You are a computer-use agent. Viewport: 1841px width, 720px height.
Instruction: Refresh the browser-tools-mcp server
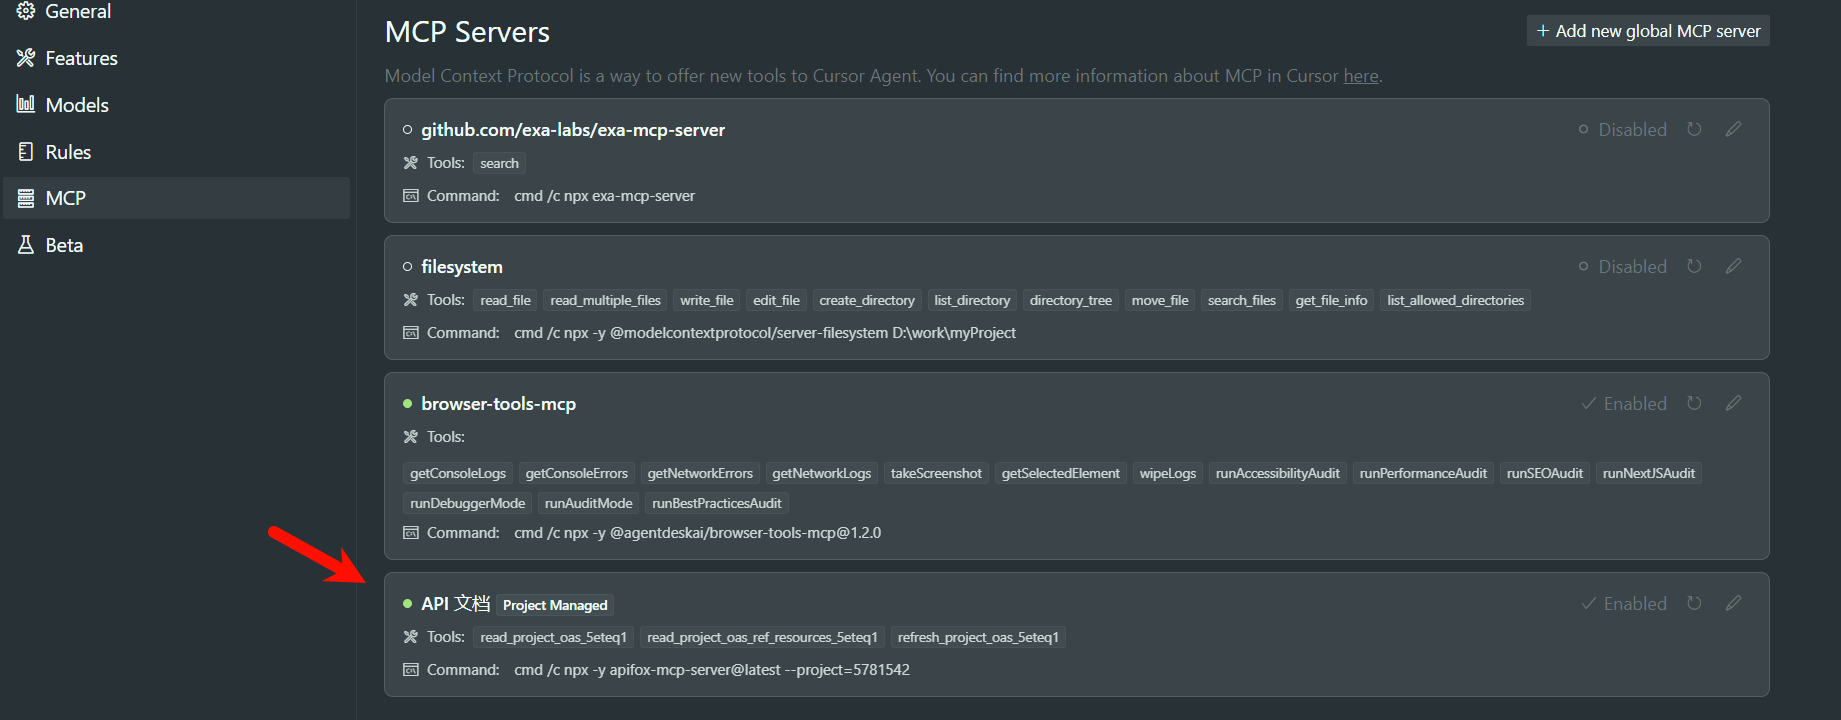click(1694, 403)
